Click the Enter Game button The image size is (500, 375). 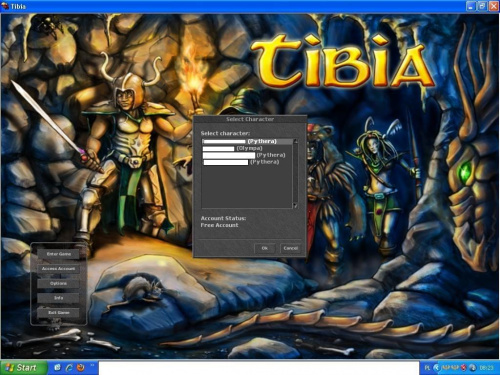(x=58, y=254)
